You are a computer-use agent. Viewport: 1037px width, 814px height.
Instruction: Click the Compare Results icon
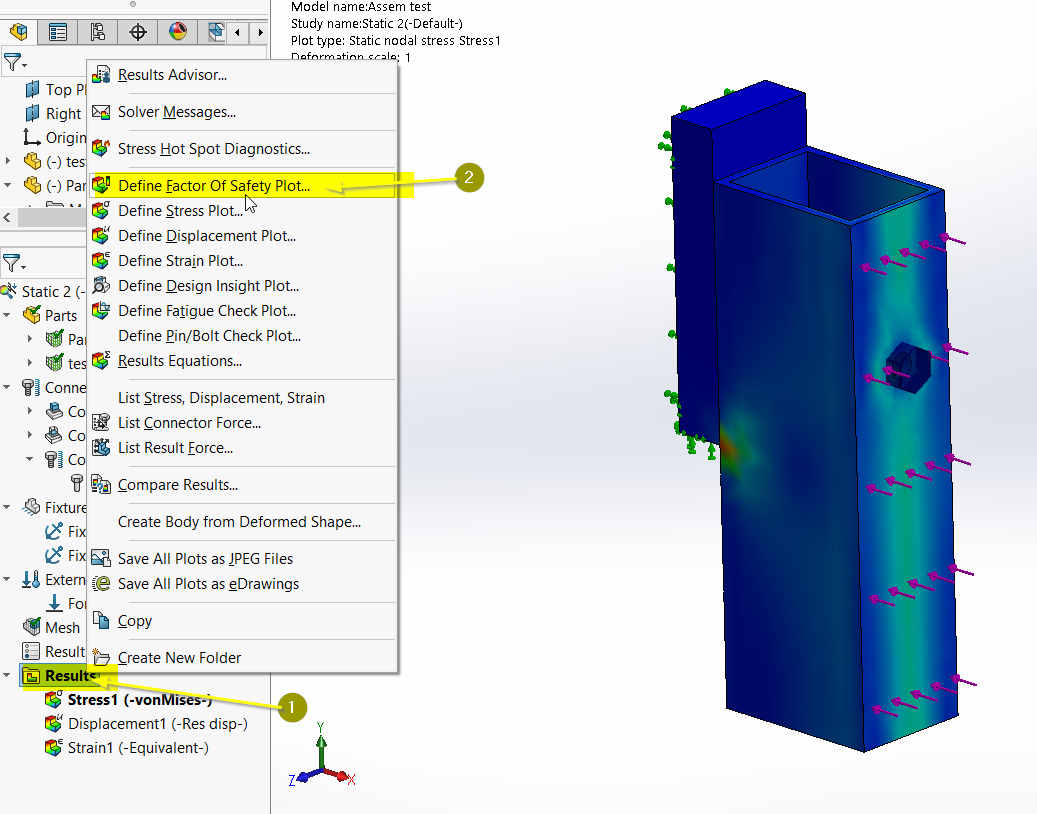click(101, 485)
